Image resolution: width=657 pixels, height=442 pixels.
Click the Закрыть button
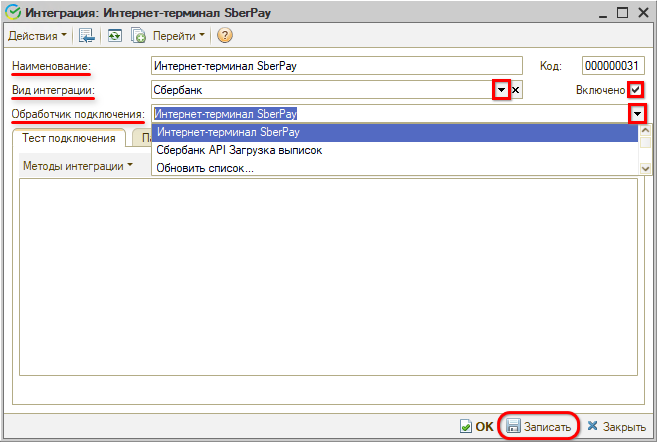point(616,426)
